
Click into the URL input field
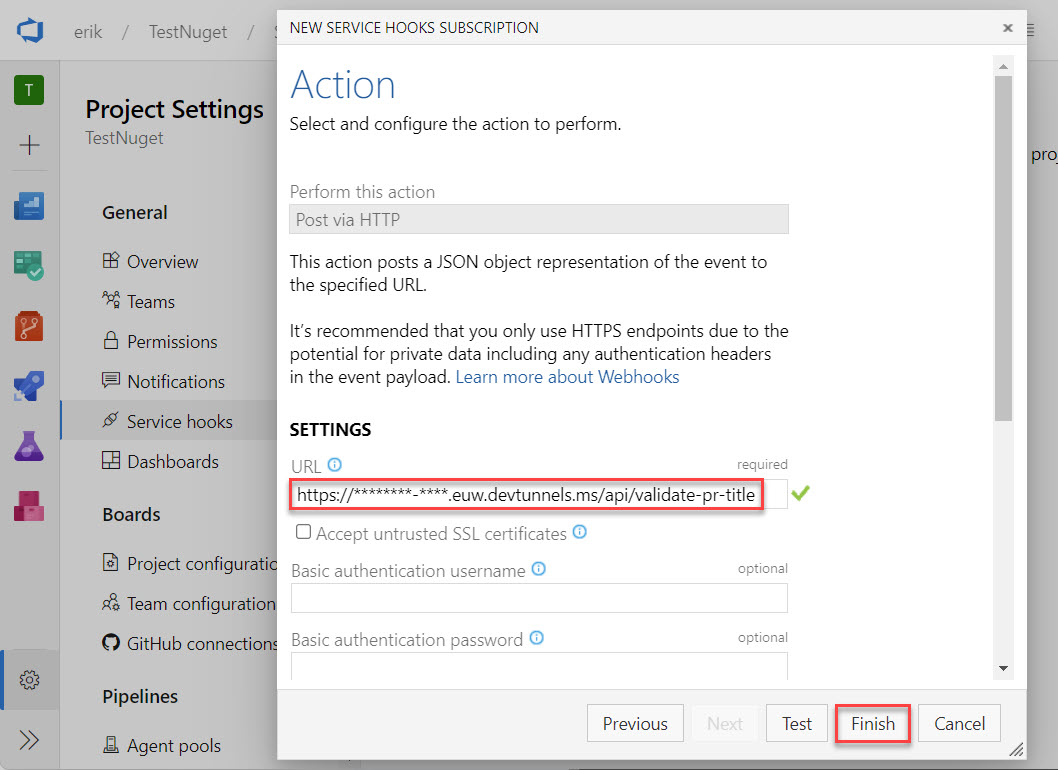click(538, 495)
